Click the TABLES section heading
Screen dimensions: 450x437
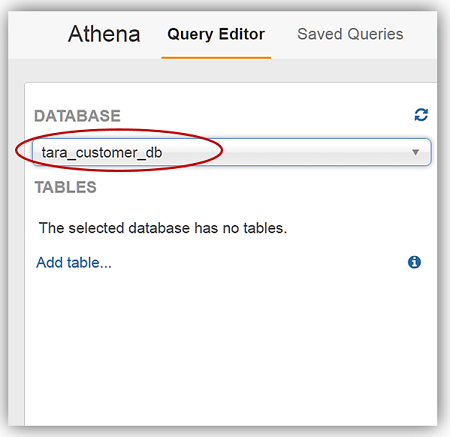point(66,187)
